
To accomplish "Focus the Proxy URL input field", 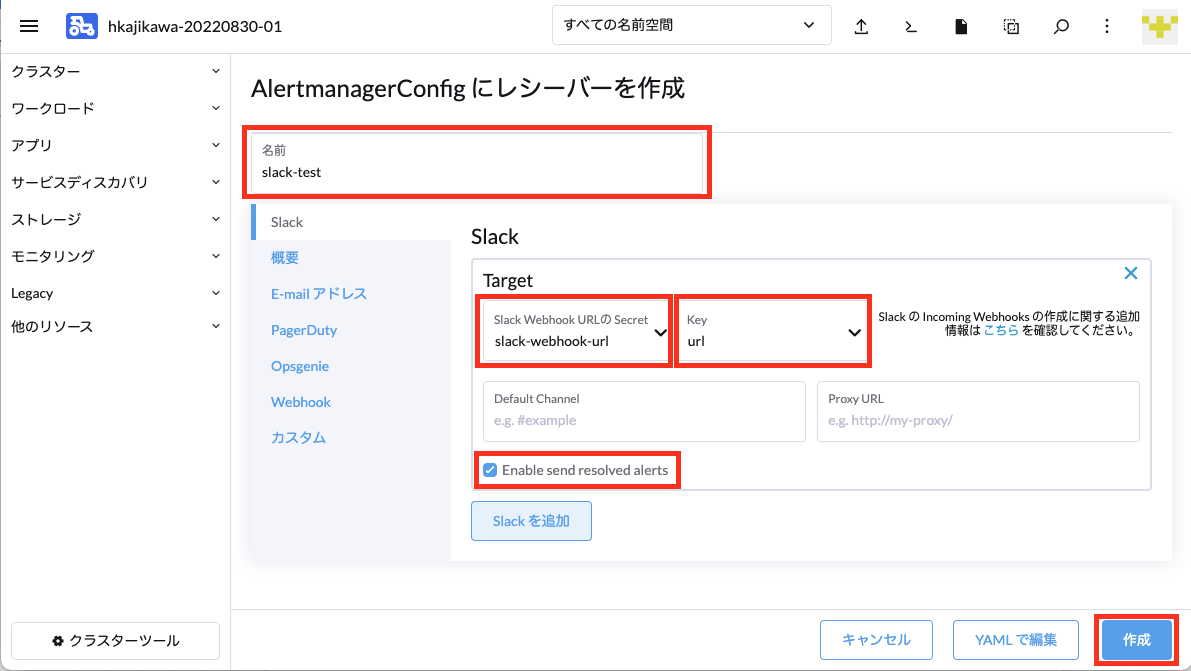I will (x=978, y=411).
